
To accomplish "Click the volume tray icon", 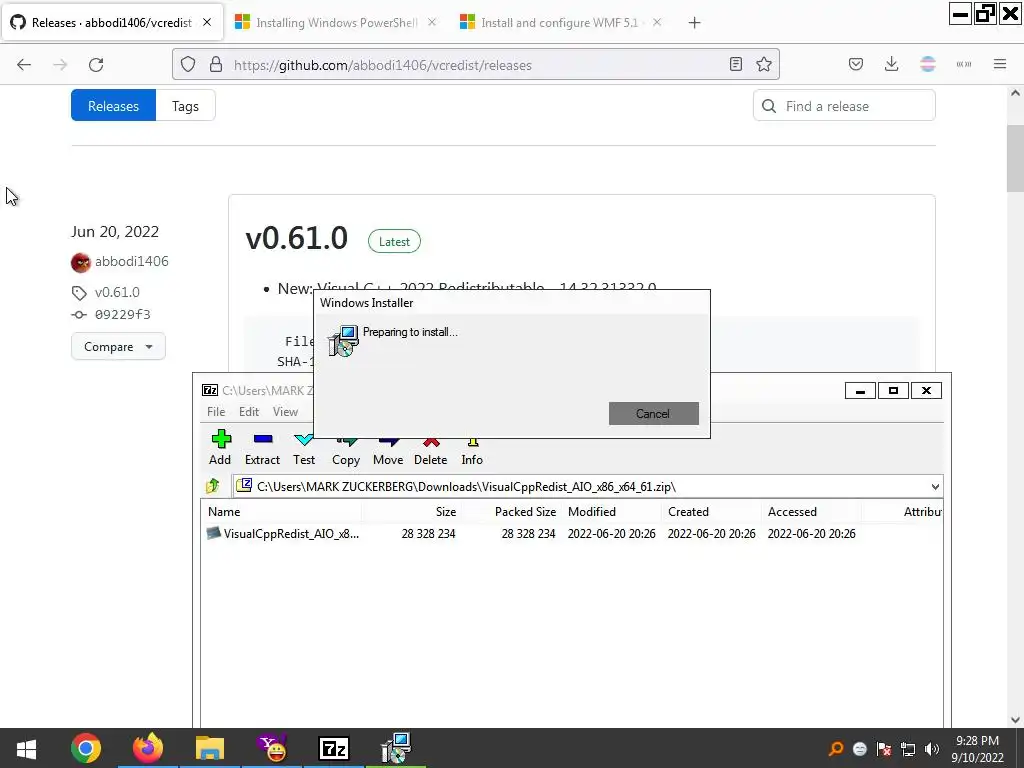I will pos(932,749).
